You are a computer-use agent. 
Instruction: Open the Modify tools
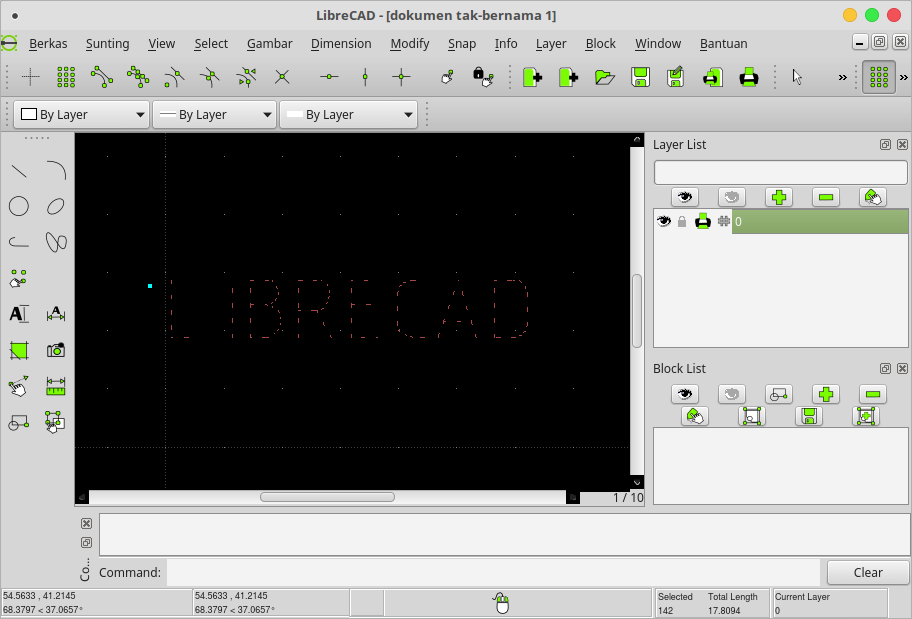click(x=19, y=386)
